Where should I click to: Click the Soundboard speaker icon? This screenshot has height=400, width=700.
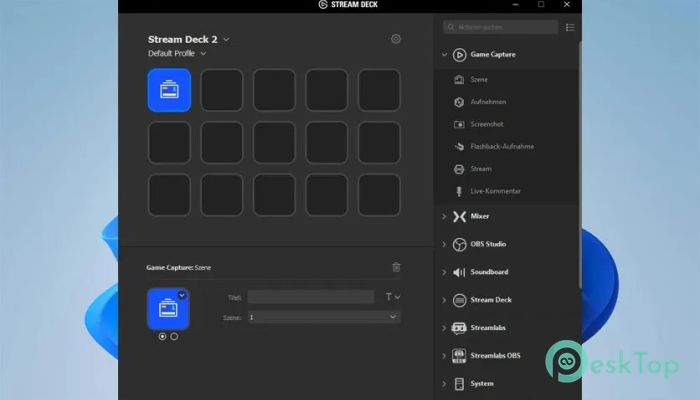459,272
